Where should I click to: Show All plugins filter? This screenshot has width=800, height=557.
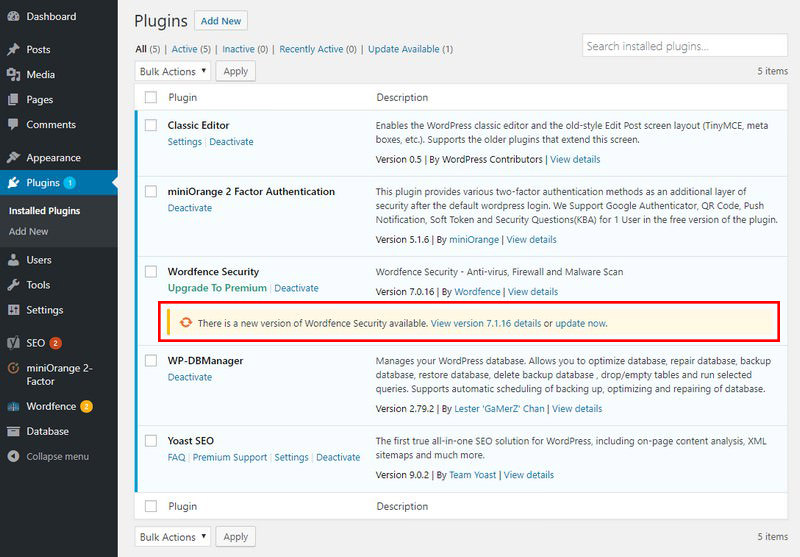pyautogui.click(x=141, y=49)
